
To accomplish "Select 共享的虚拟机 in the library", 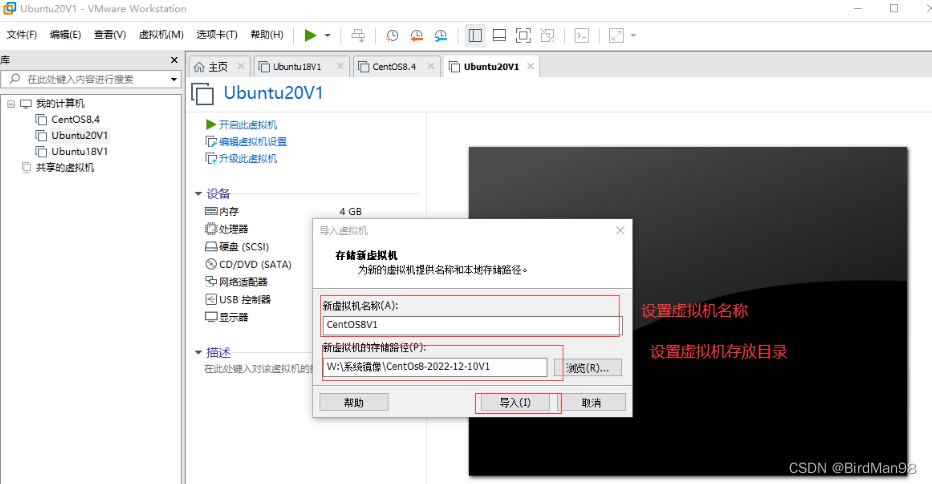I will click(x=65, y=168).
